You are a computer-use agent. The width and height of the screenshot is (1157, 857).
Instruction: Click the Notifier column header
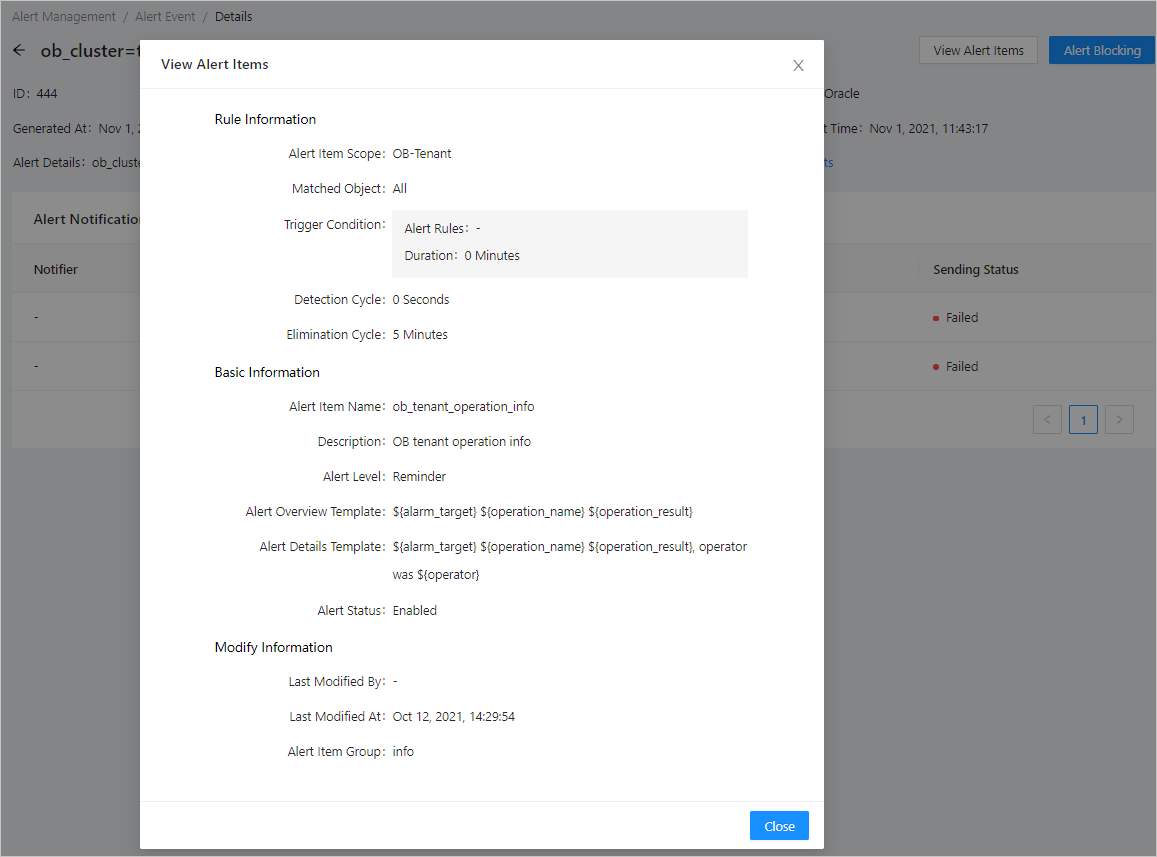(56, 269)
